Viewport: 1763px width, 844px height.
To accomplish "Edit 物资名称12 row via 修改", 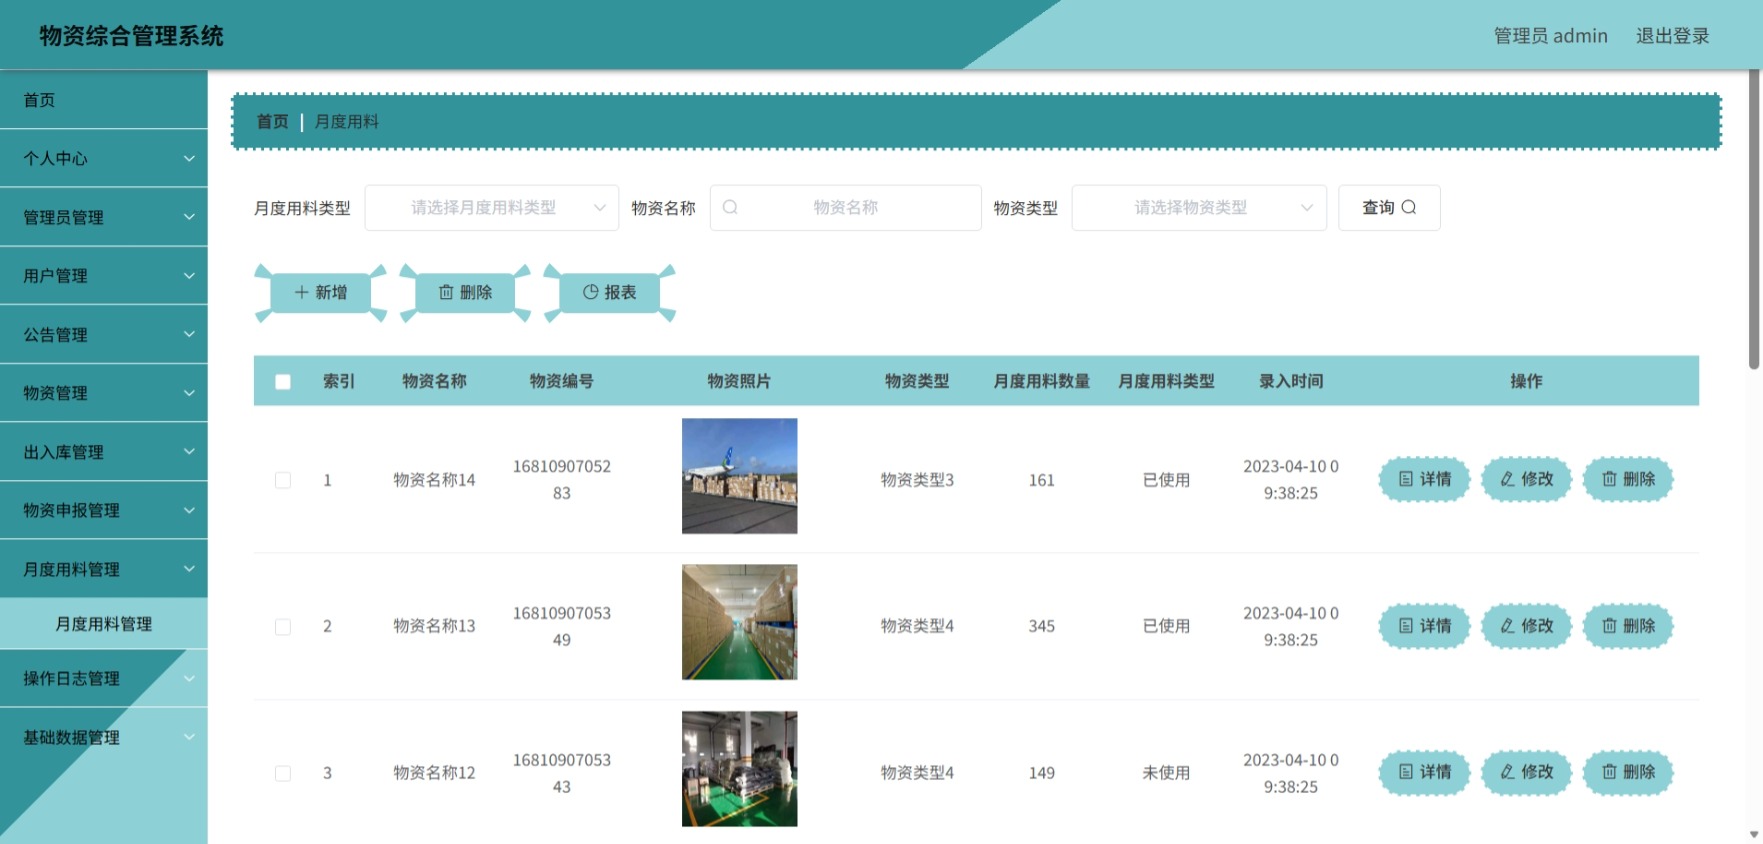I will 1526,772.
